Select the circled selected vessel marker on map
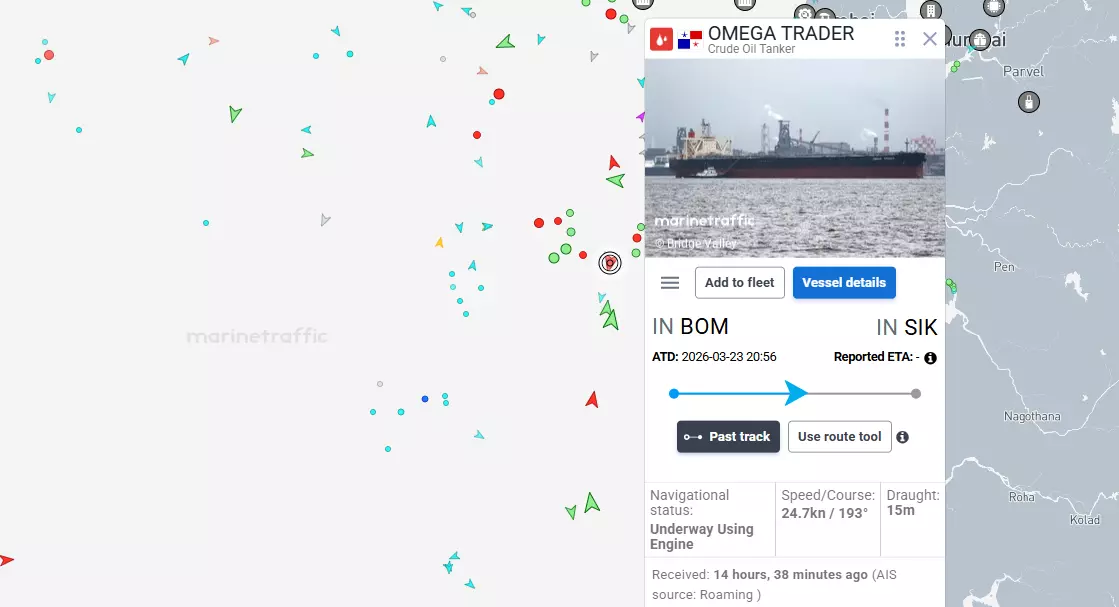Image resolution: width=1119 pixels, height=607 pixels. (x=609, y=263)
